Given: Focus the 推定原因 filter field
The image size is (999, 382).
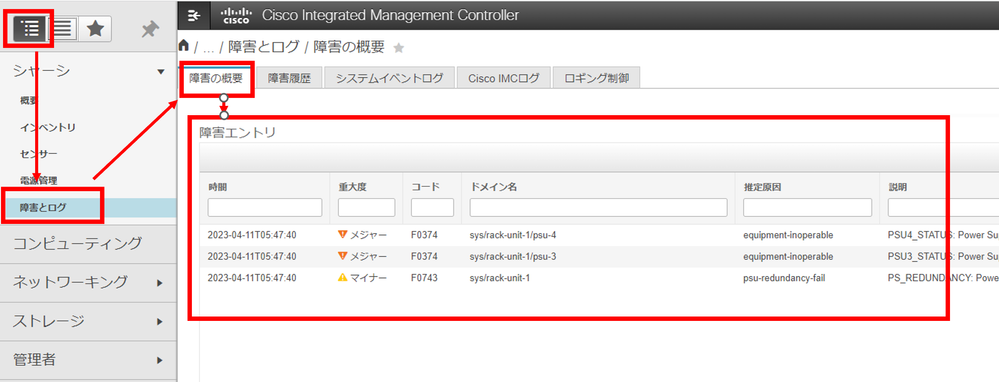Looking at the screenshot, I should (x=807, y=208).
